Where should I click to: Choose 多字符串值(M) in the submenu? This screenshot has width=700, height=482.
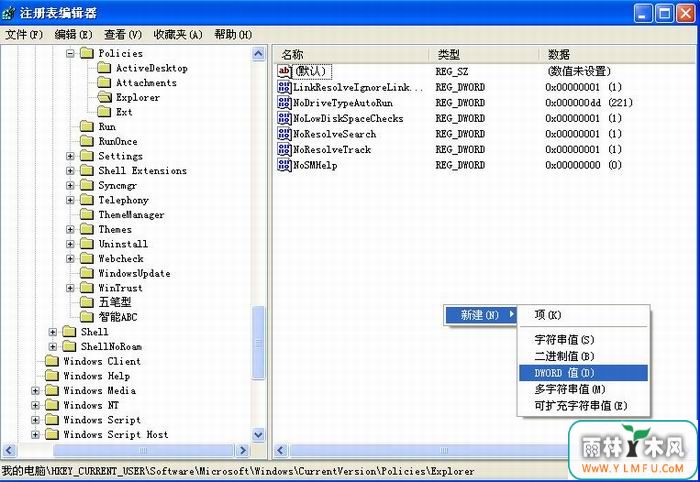coord(583,389)
